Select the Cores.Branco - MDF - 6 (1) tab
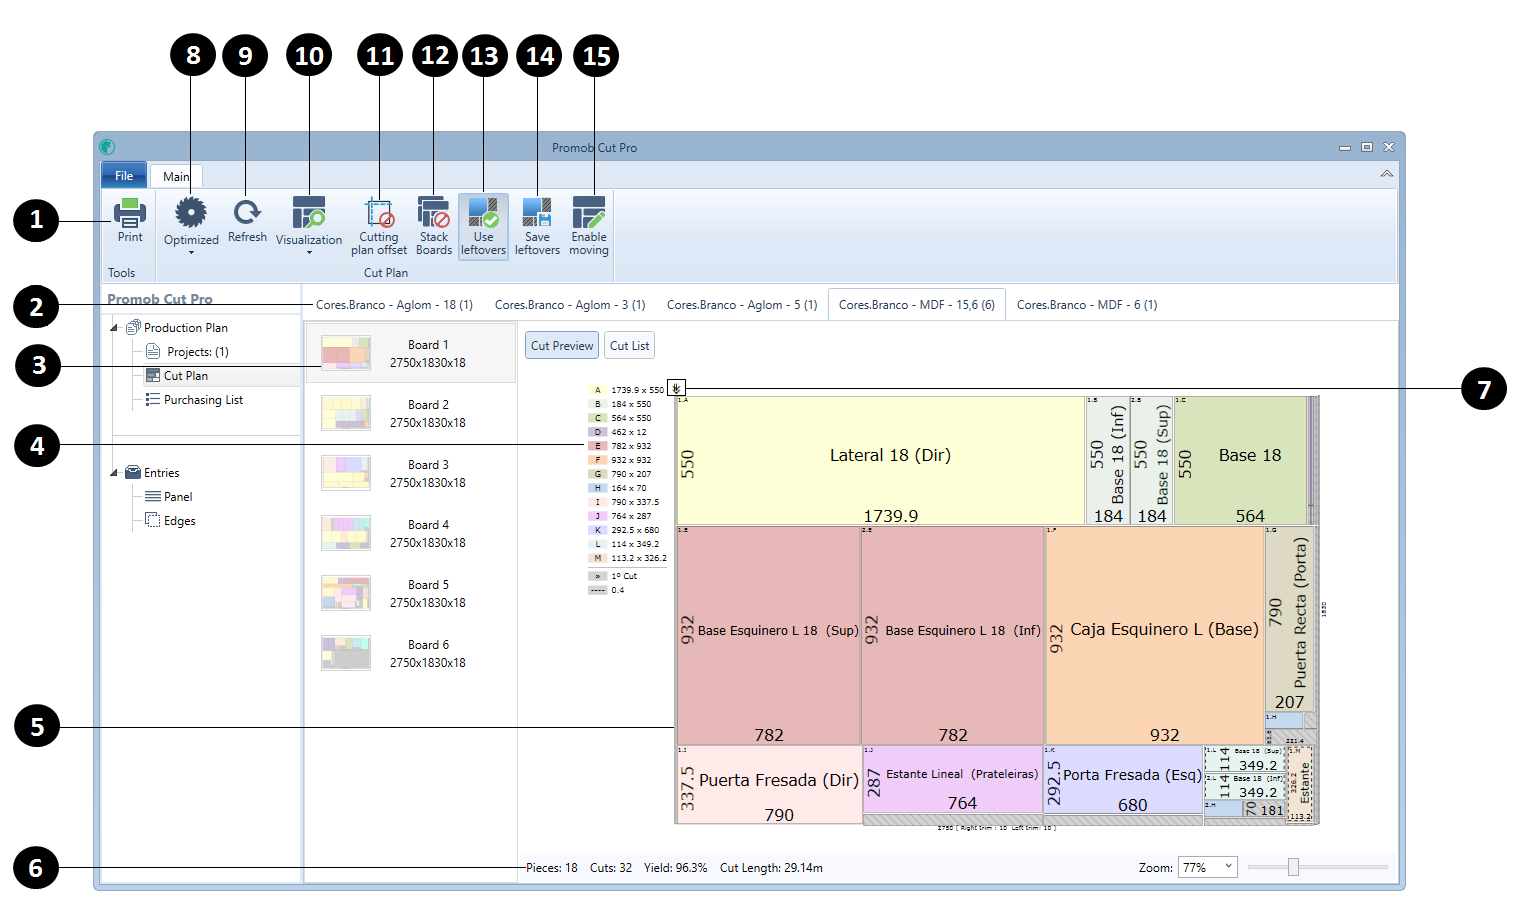The image size is (1513, 915). tap(1087, 305)
